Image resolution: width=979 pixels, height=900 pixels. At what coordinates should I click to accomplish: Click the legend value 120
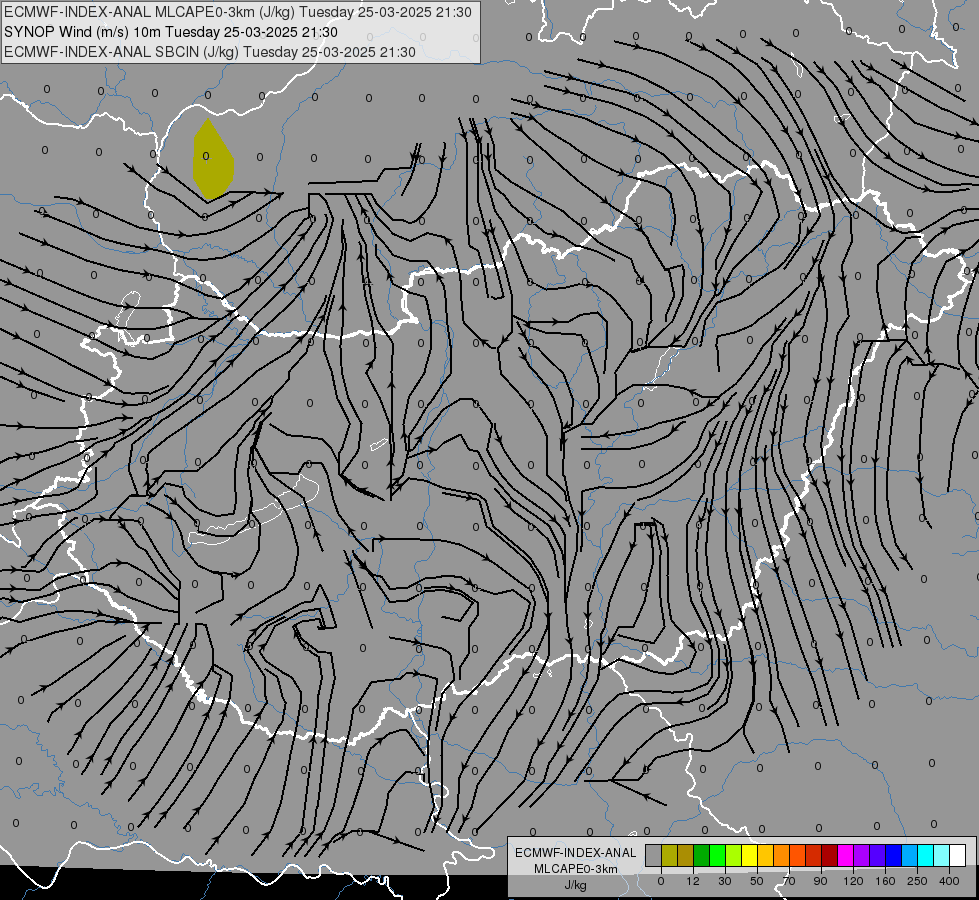pos(854,881)
